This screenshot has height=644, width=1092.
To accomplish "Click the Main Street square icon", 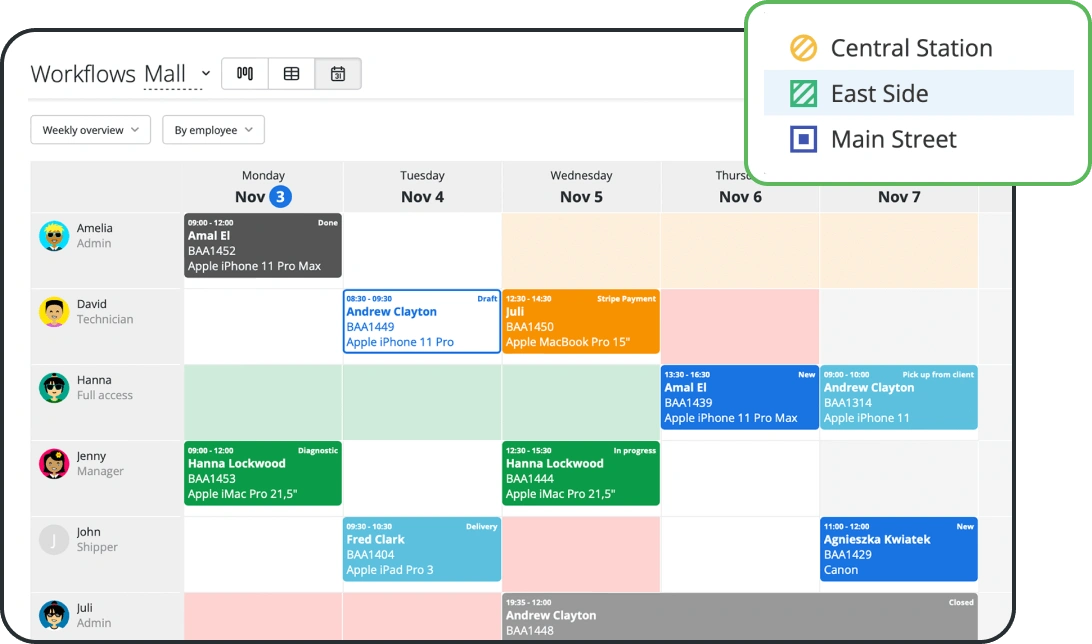I will 803,139.
